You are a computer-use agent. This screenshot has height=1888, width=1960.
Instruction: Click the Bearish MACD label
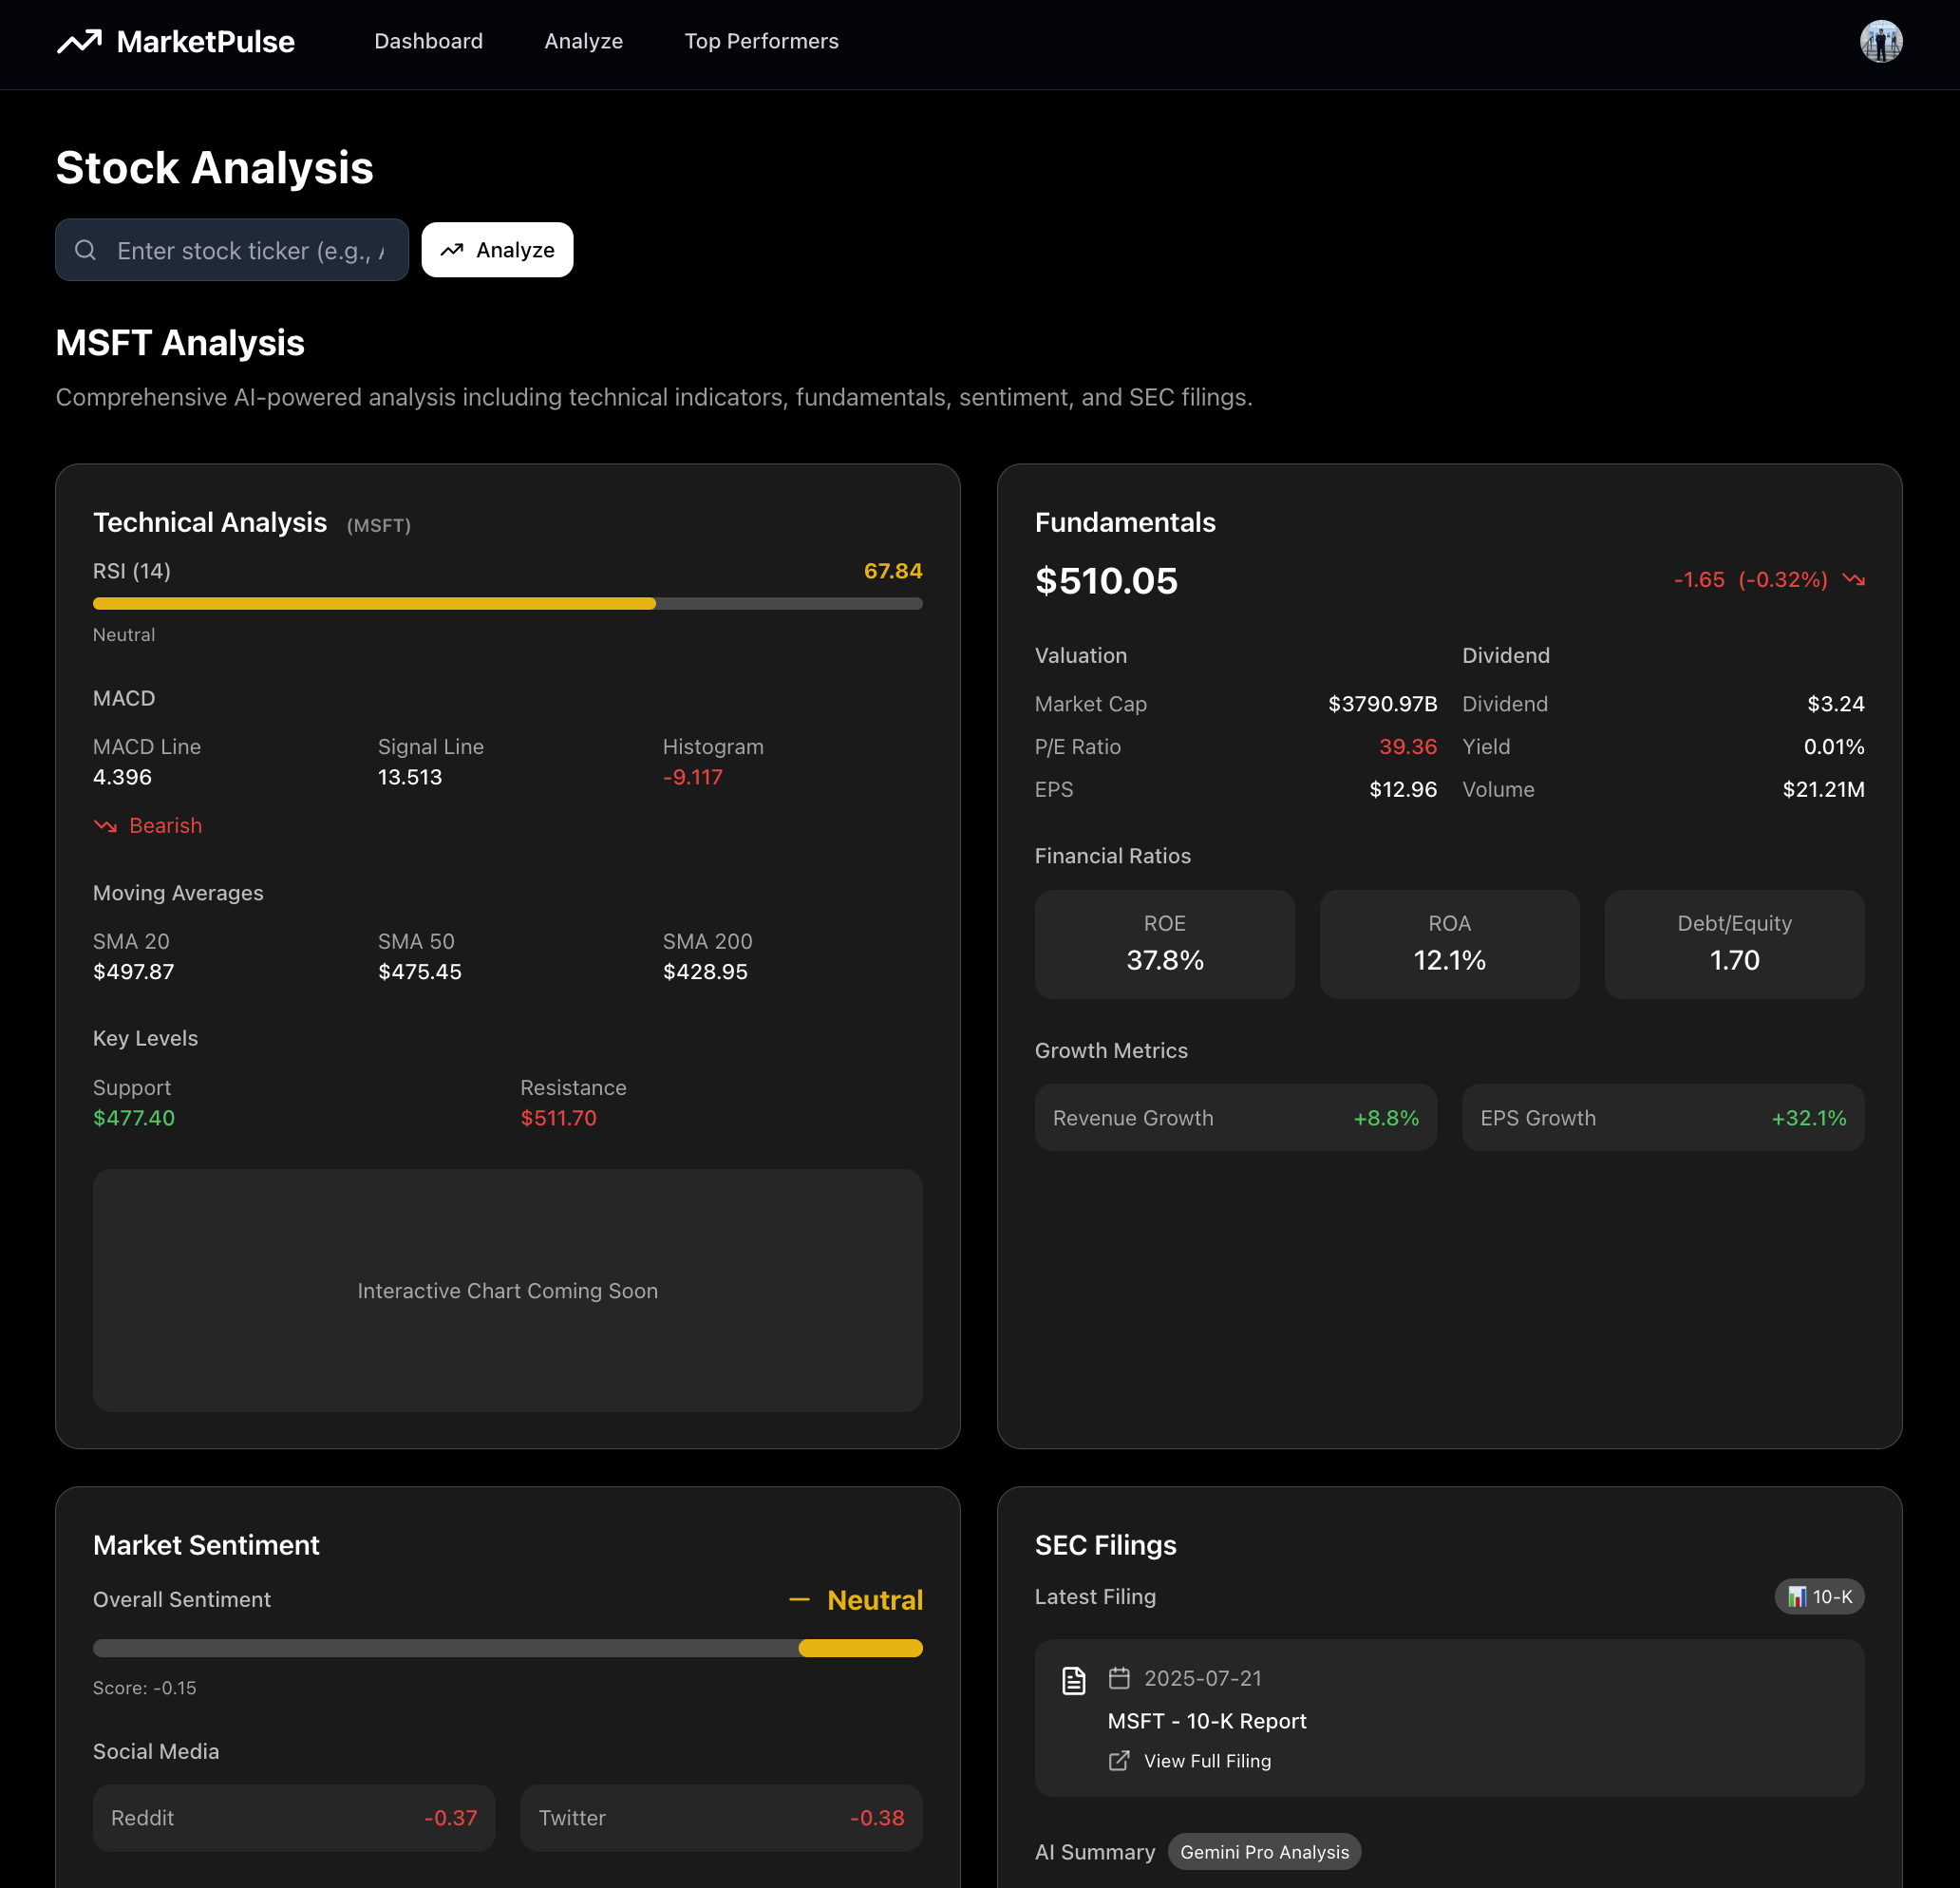[x=166, y=826]
